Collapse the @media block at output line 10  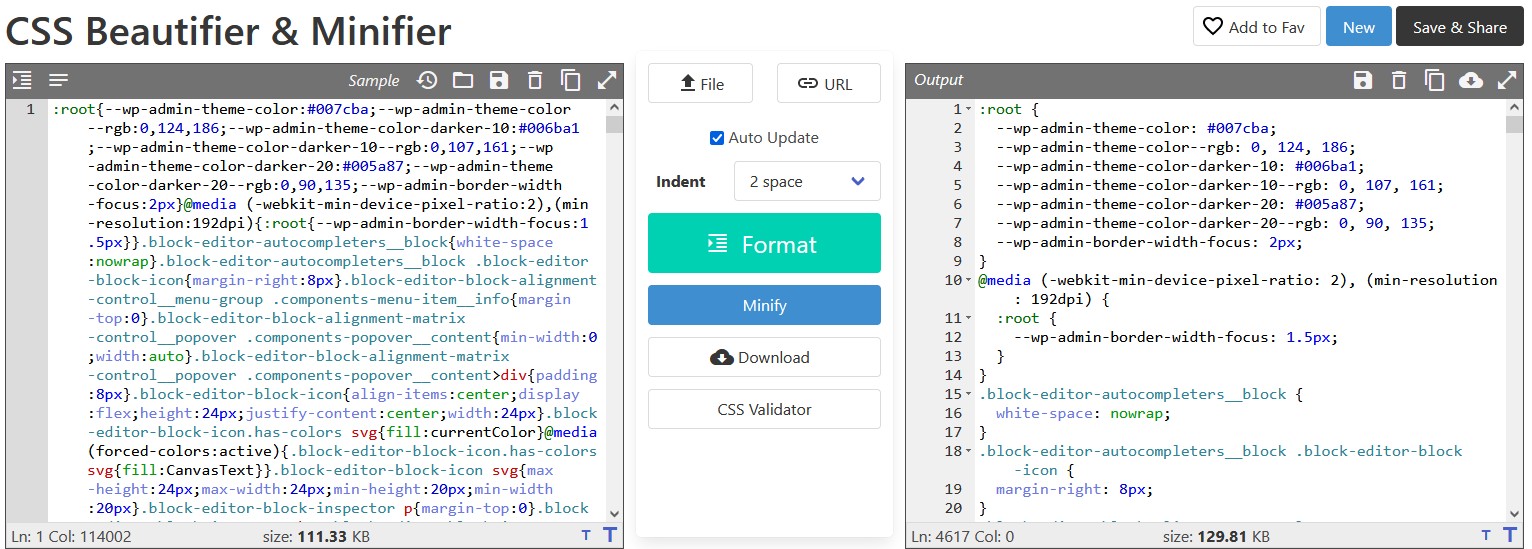970,280
